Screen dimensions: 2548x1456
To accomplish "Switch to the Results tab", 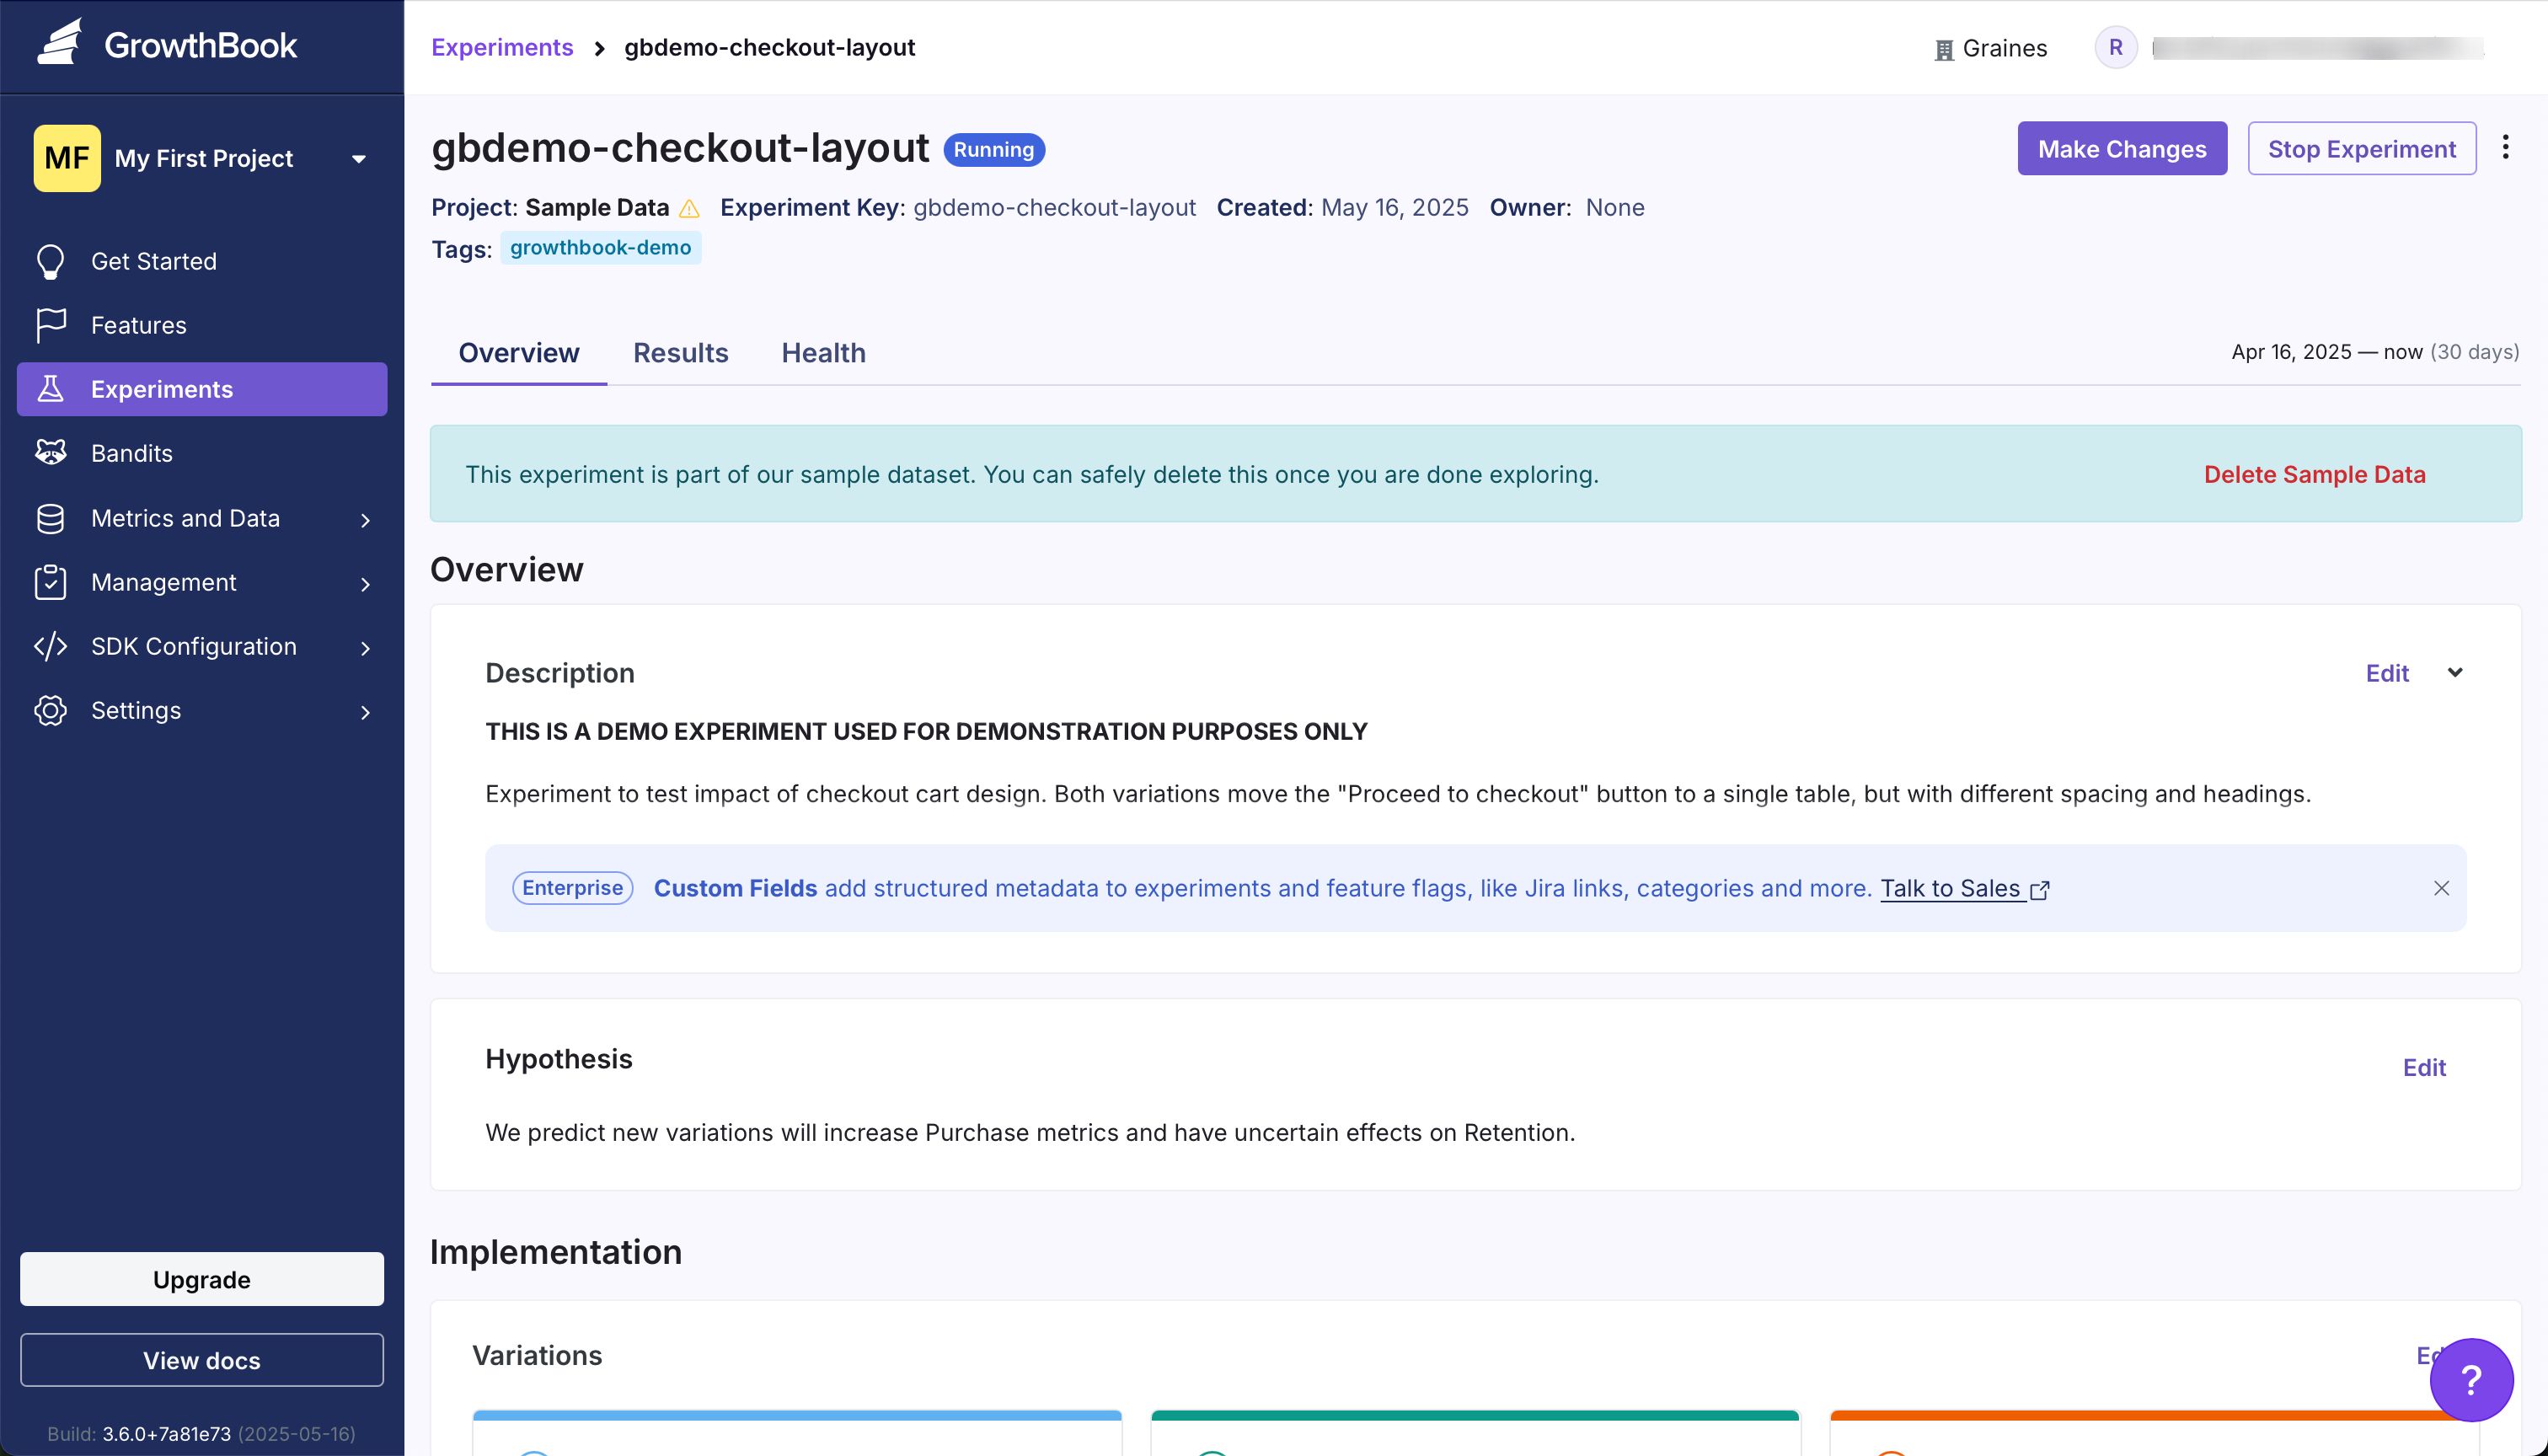I will point(680,353).
